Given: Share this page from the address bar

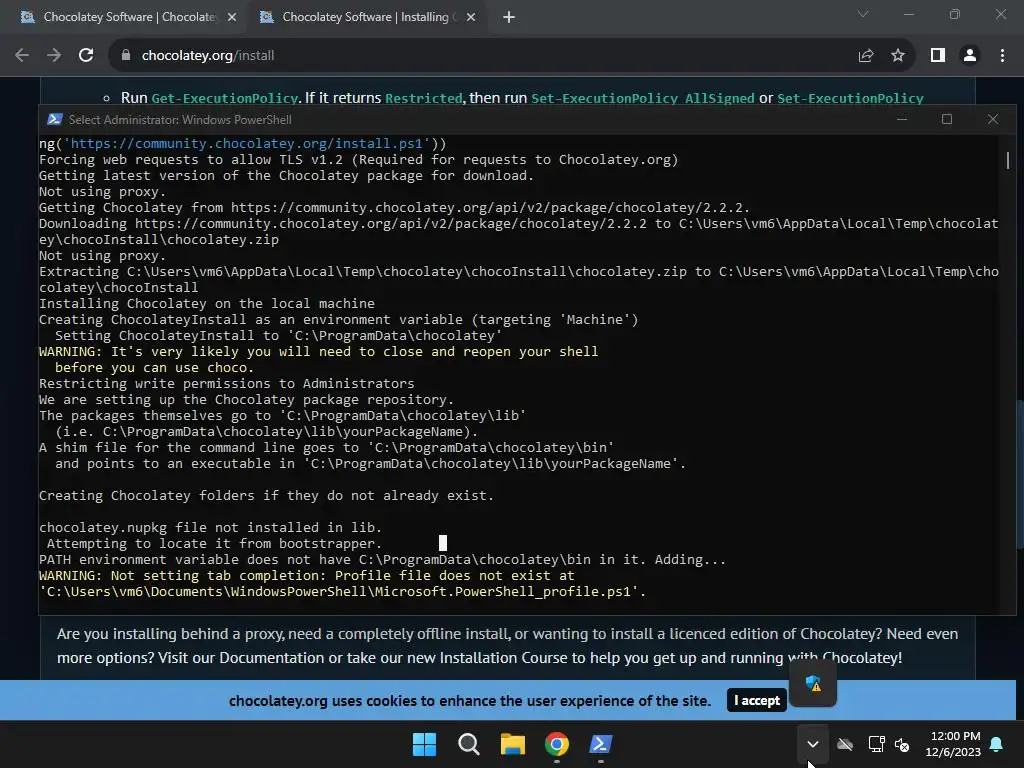Looking at the screenshot, I should point(866,56).
